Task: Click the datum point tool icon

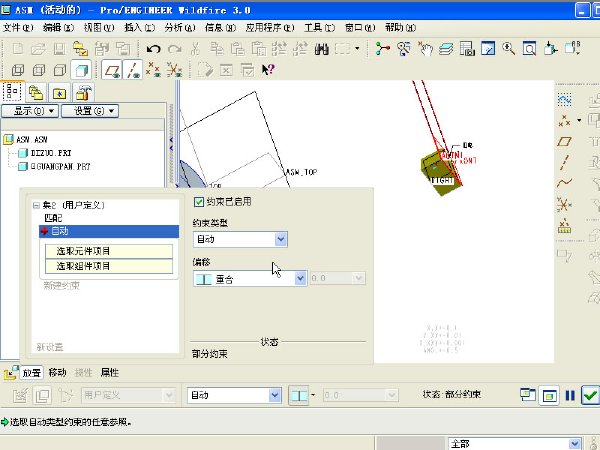Action: [x=564, y=121]
